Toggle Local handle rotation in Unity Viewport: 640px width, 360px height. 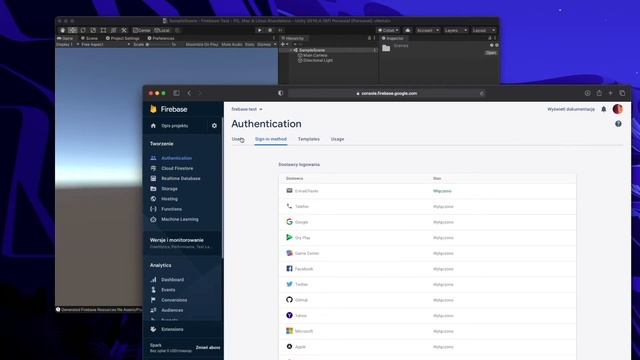coord(162,30)
